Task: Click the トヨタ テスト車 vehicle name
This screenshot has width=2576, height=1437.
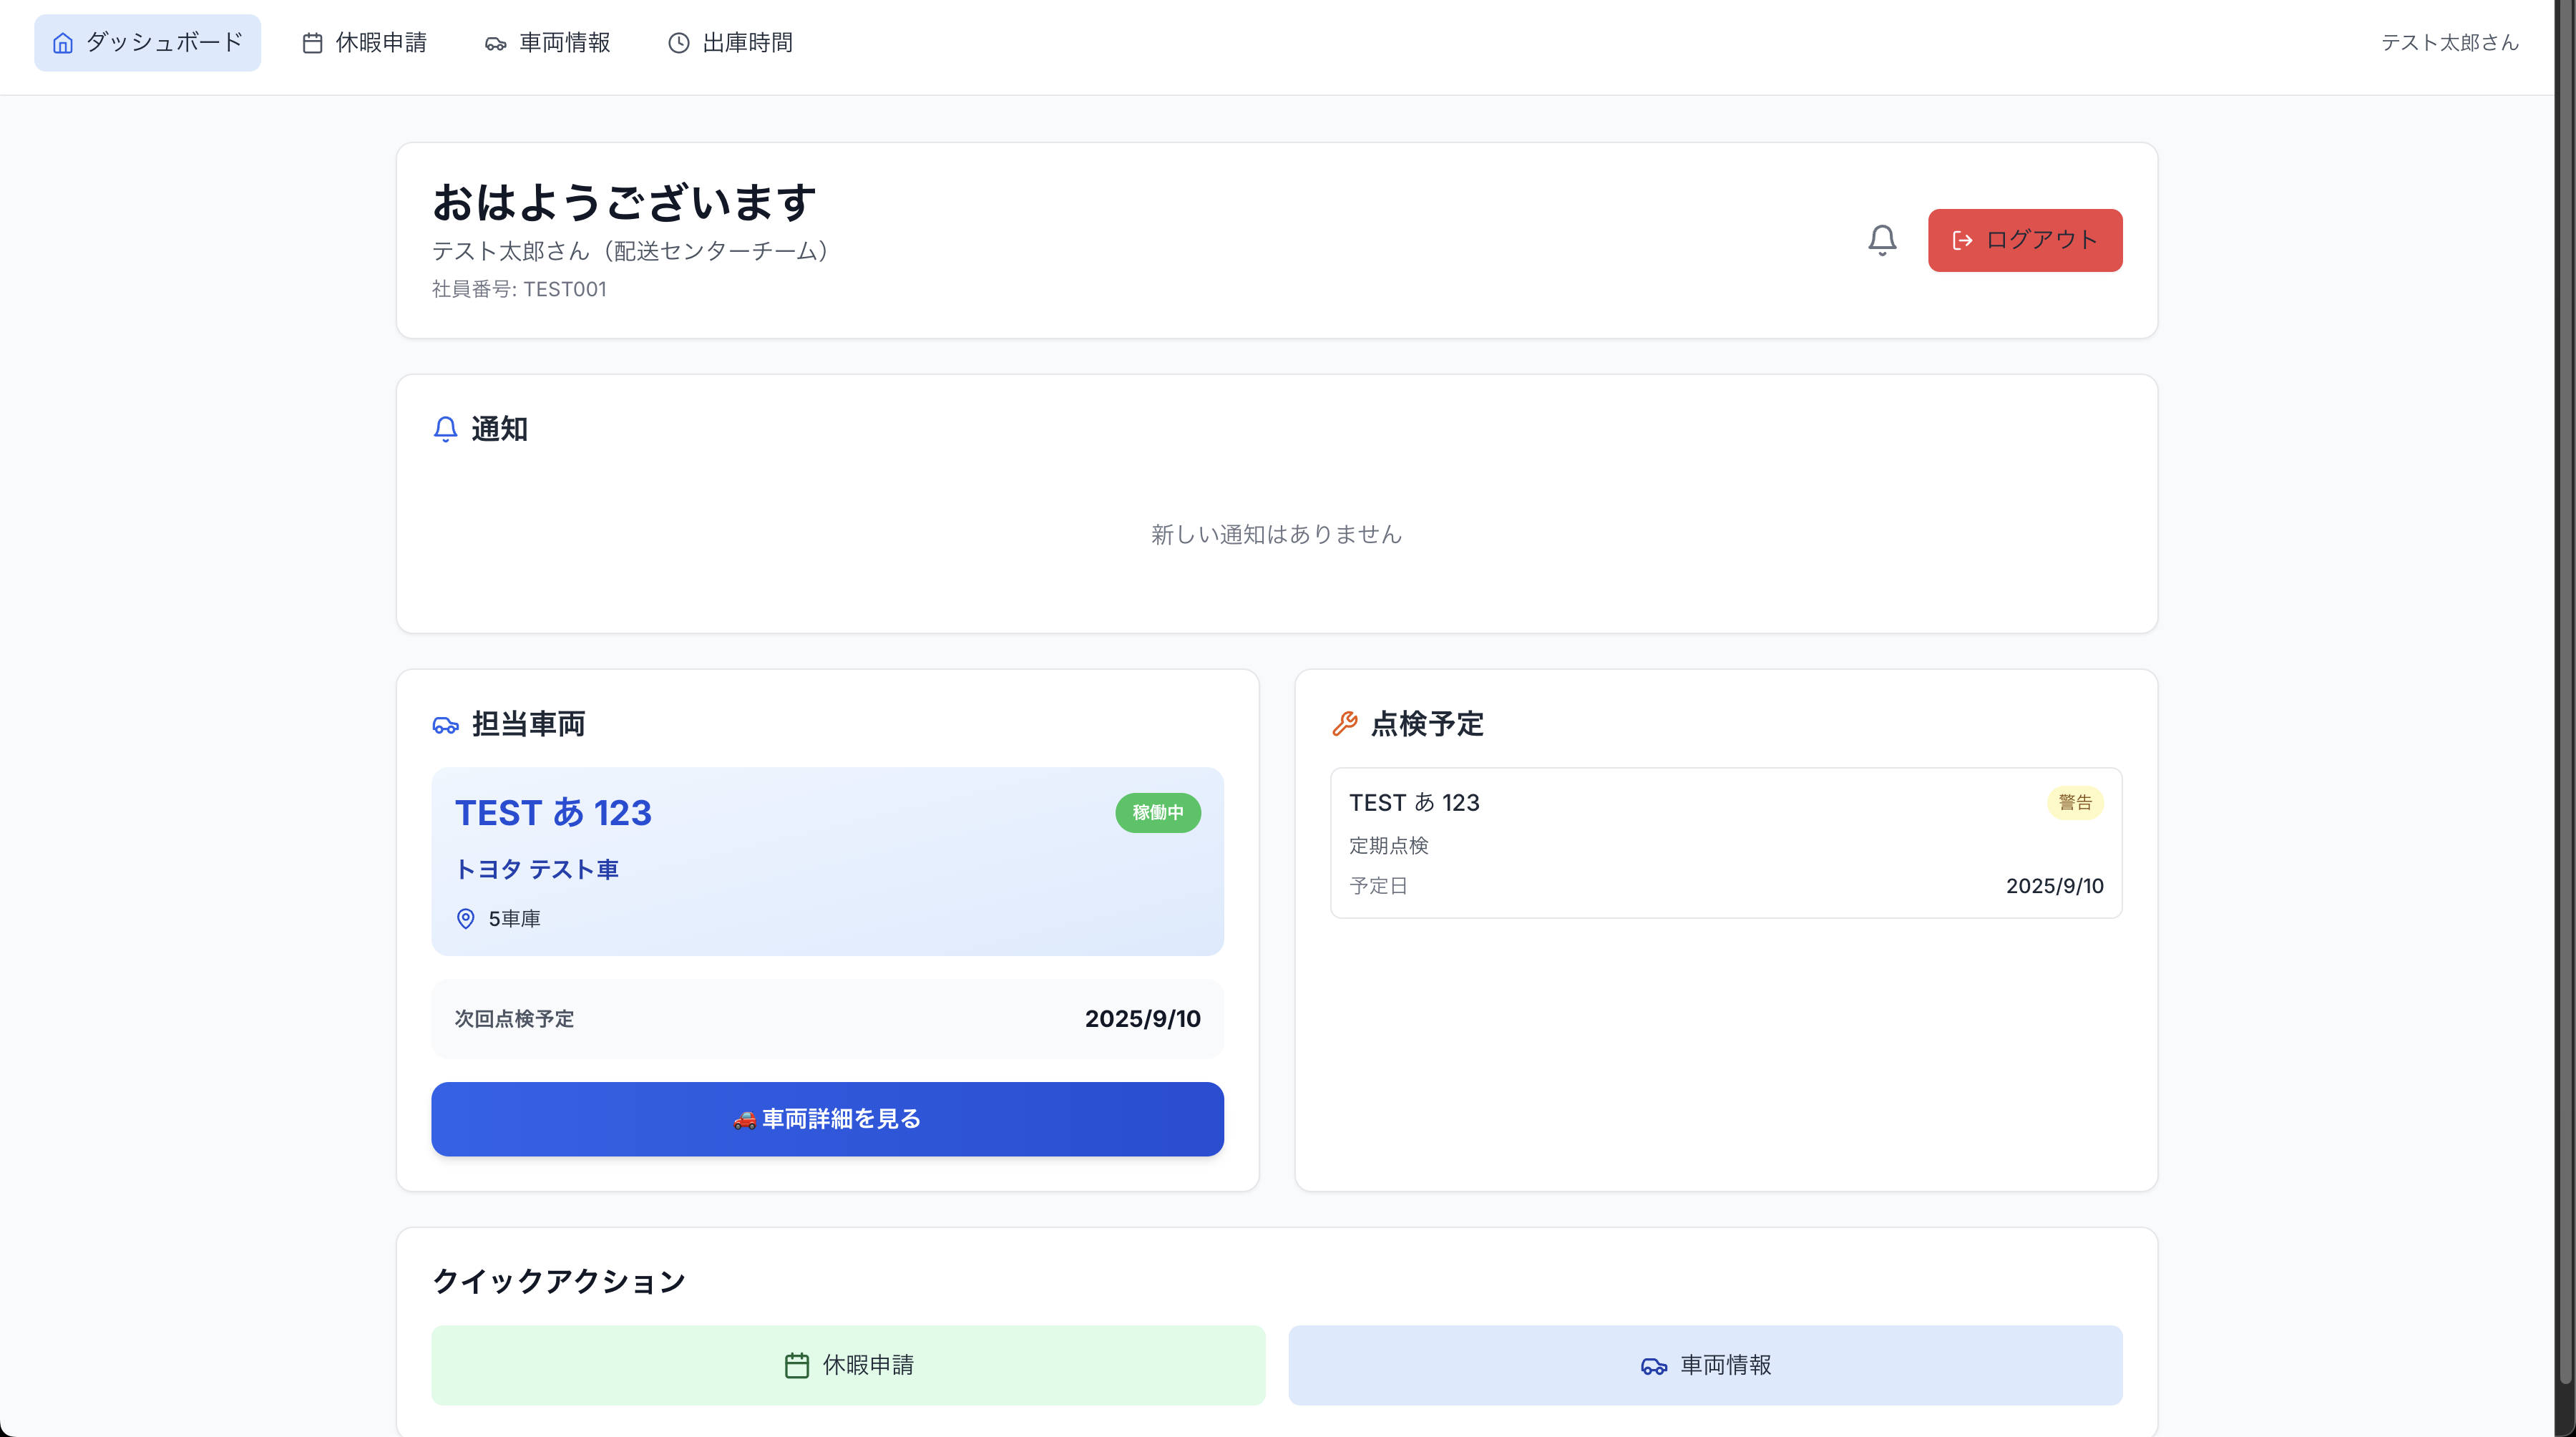Action: tap(537, 869)
